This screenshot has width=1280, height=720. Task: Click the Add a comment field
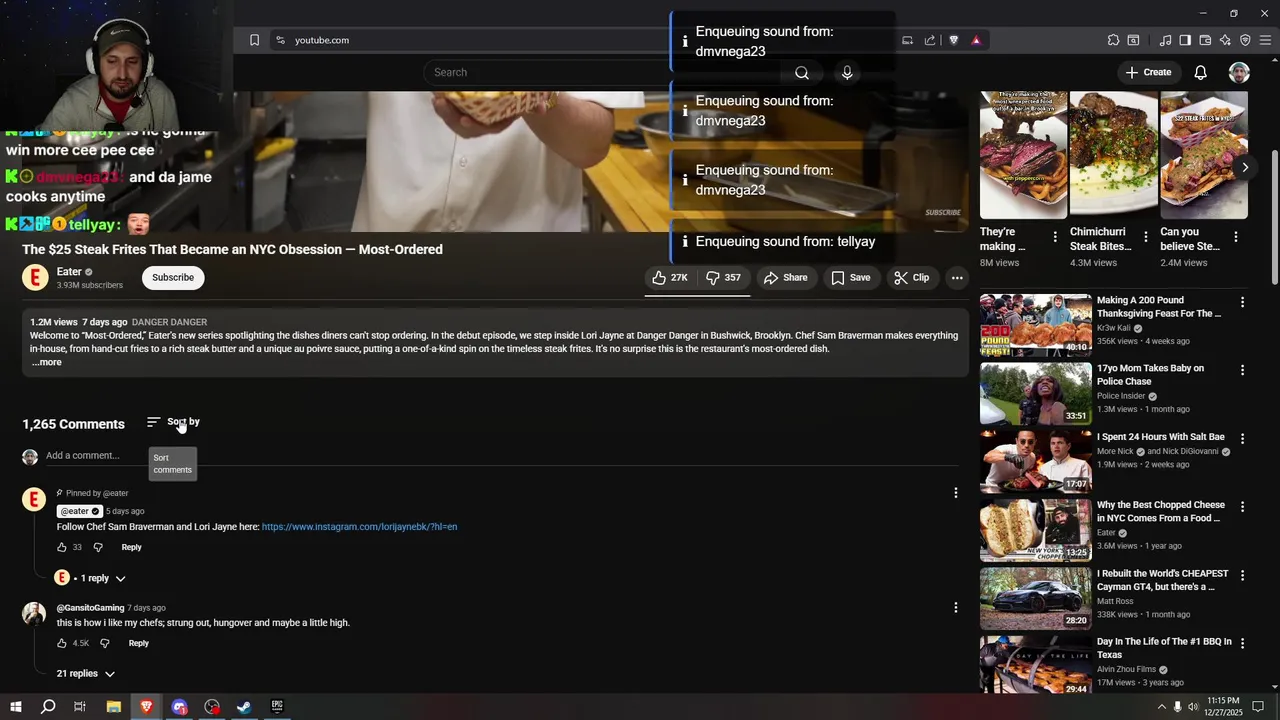point(500,456)
